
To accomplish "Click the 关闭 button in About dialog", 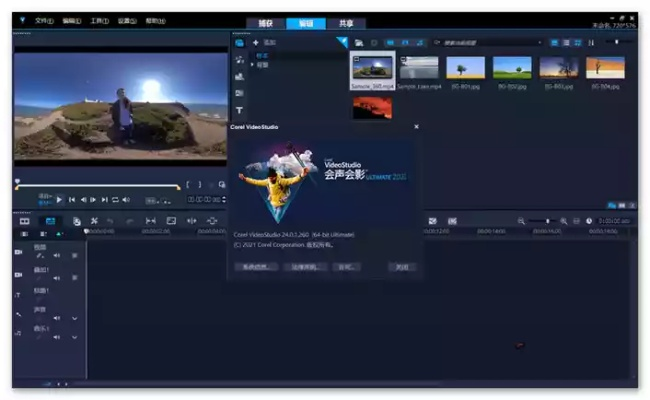I will 401,267.
